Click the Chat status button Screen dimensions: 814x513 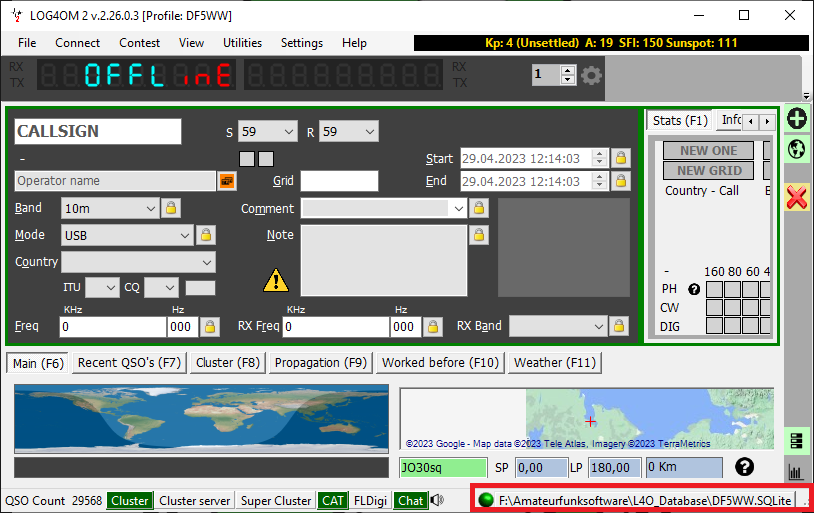411,501
